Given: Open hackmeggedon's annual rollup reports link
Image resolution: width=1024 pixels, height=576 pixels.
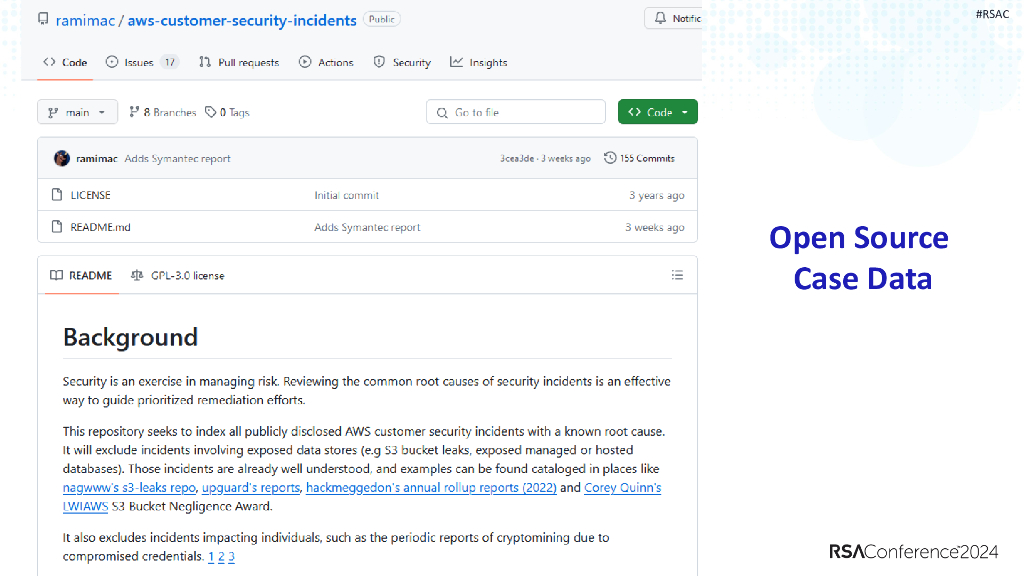Looking at the screenshot, I should (x=431, y=488).
